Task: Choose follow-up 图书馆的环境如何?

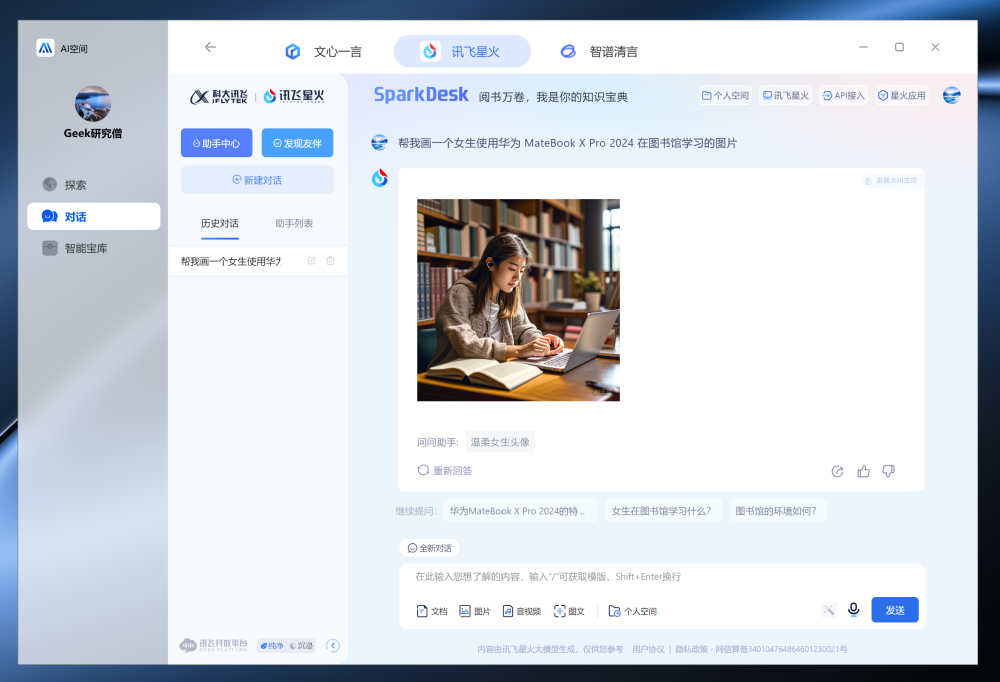Action: tap(778, 511)
